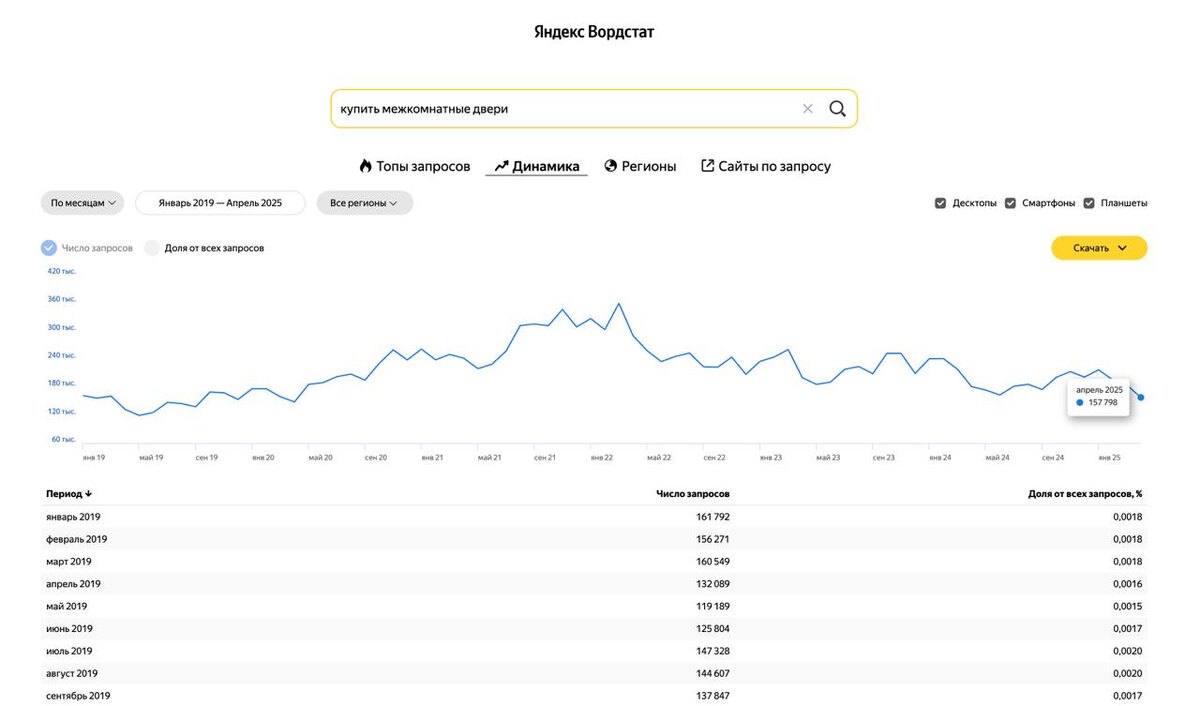This screenshot has height=706, width=1200.
Task: Select the Динамика tab
Action: (537, 166)
